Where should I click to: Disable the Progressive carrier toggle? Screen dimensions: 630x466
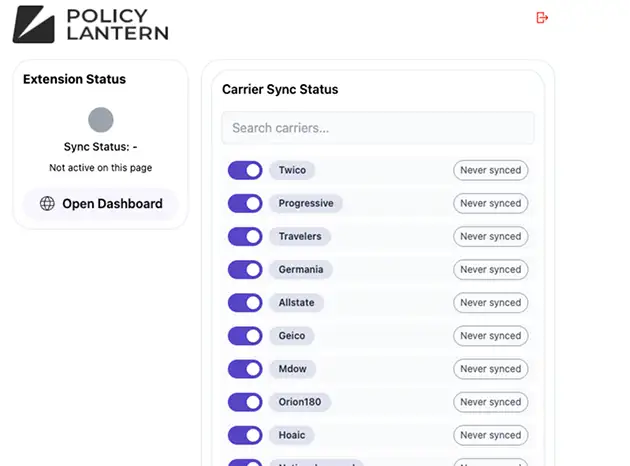[x=245, y=203]
